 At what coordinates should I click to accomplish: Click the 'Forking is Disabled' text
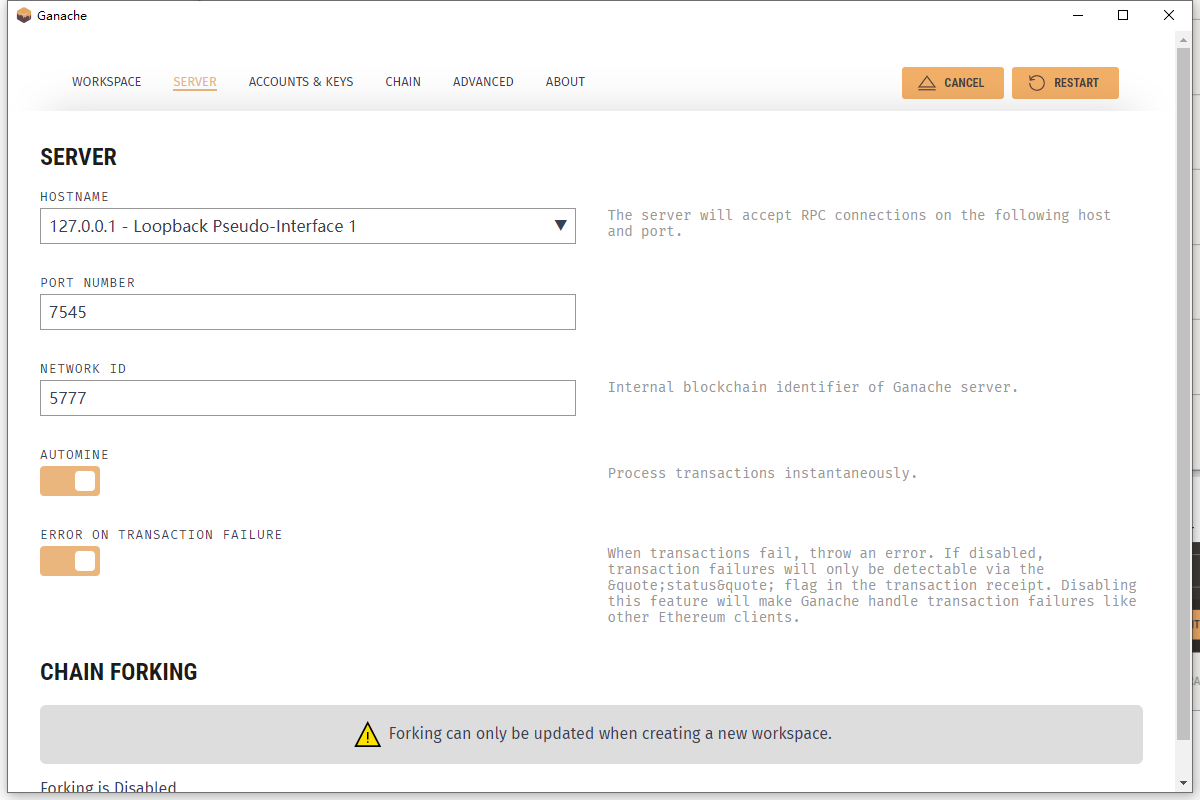108,787
